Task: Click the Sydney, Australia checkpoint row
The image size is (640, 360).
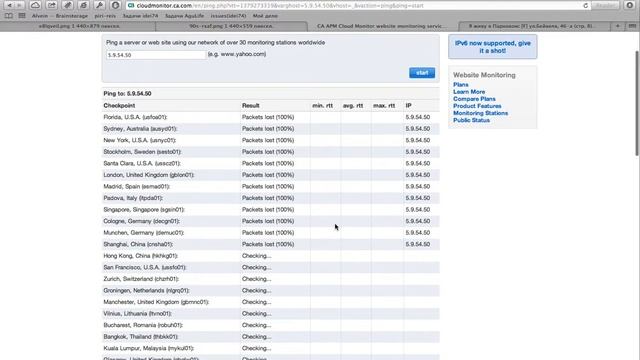Action: [x=271, y=129]
